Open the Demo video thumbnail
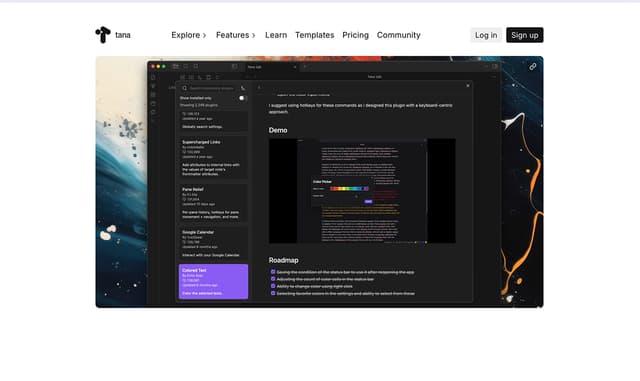 tap(362, 191)
